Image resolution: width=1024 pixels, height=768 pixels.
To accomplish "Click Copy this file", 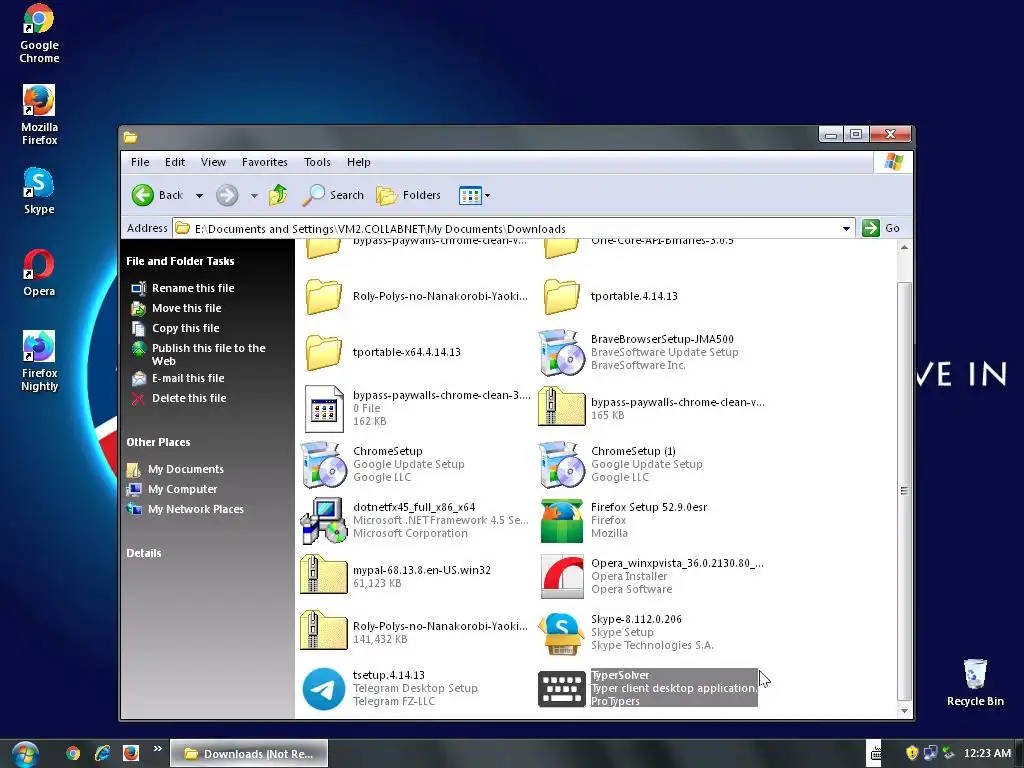I will (185, 328).
